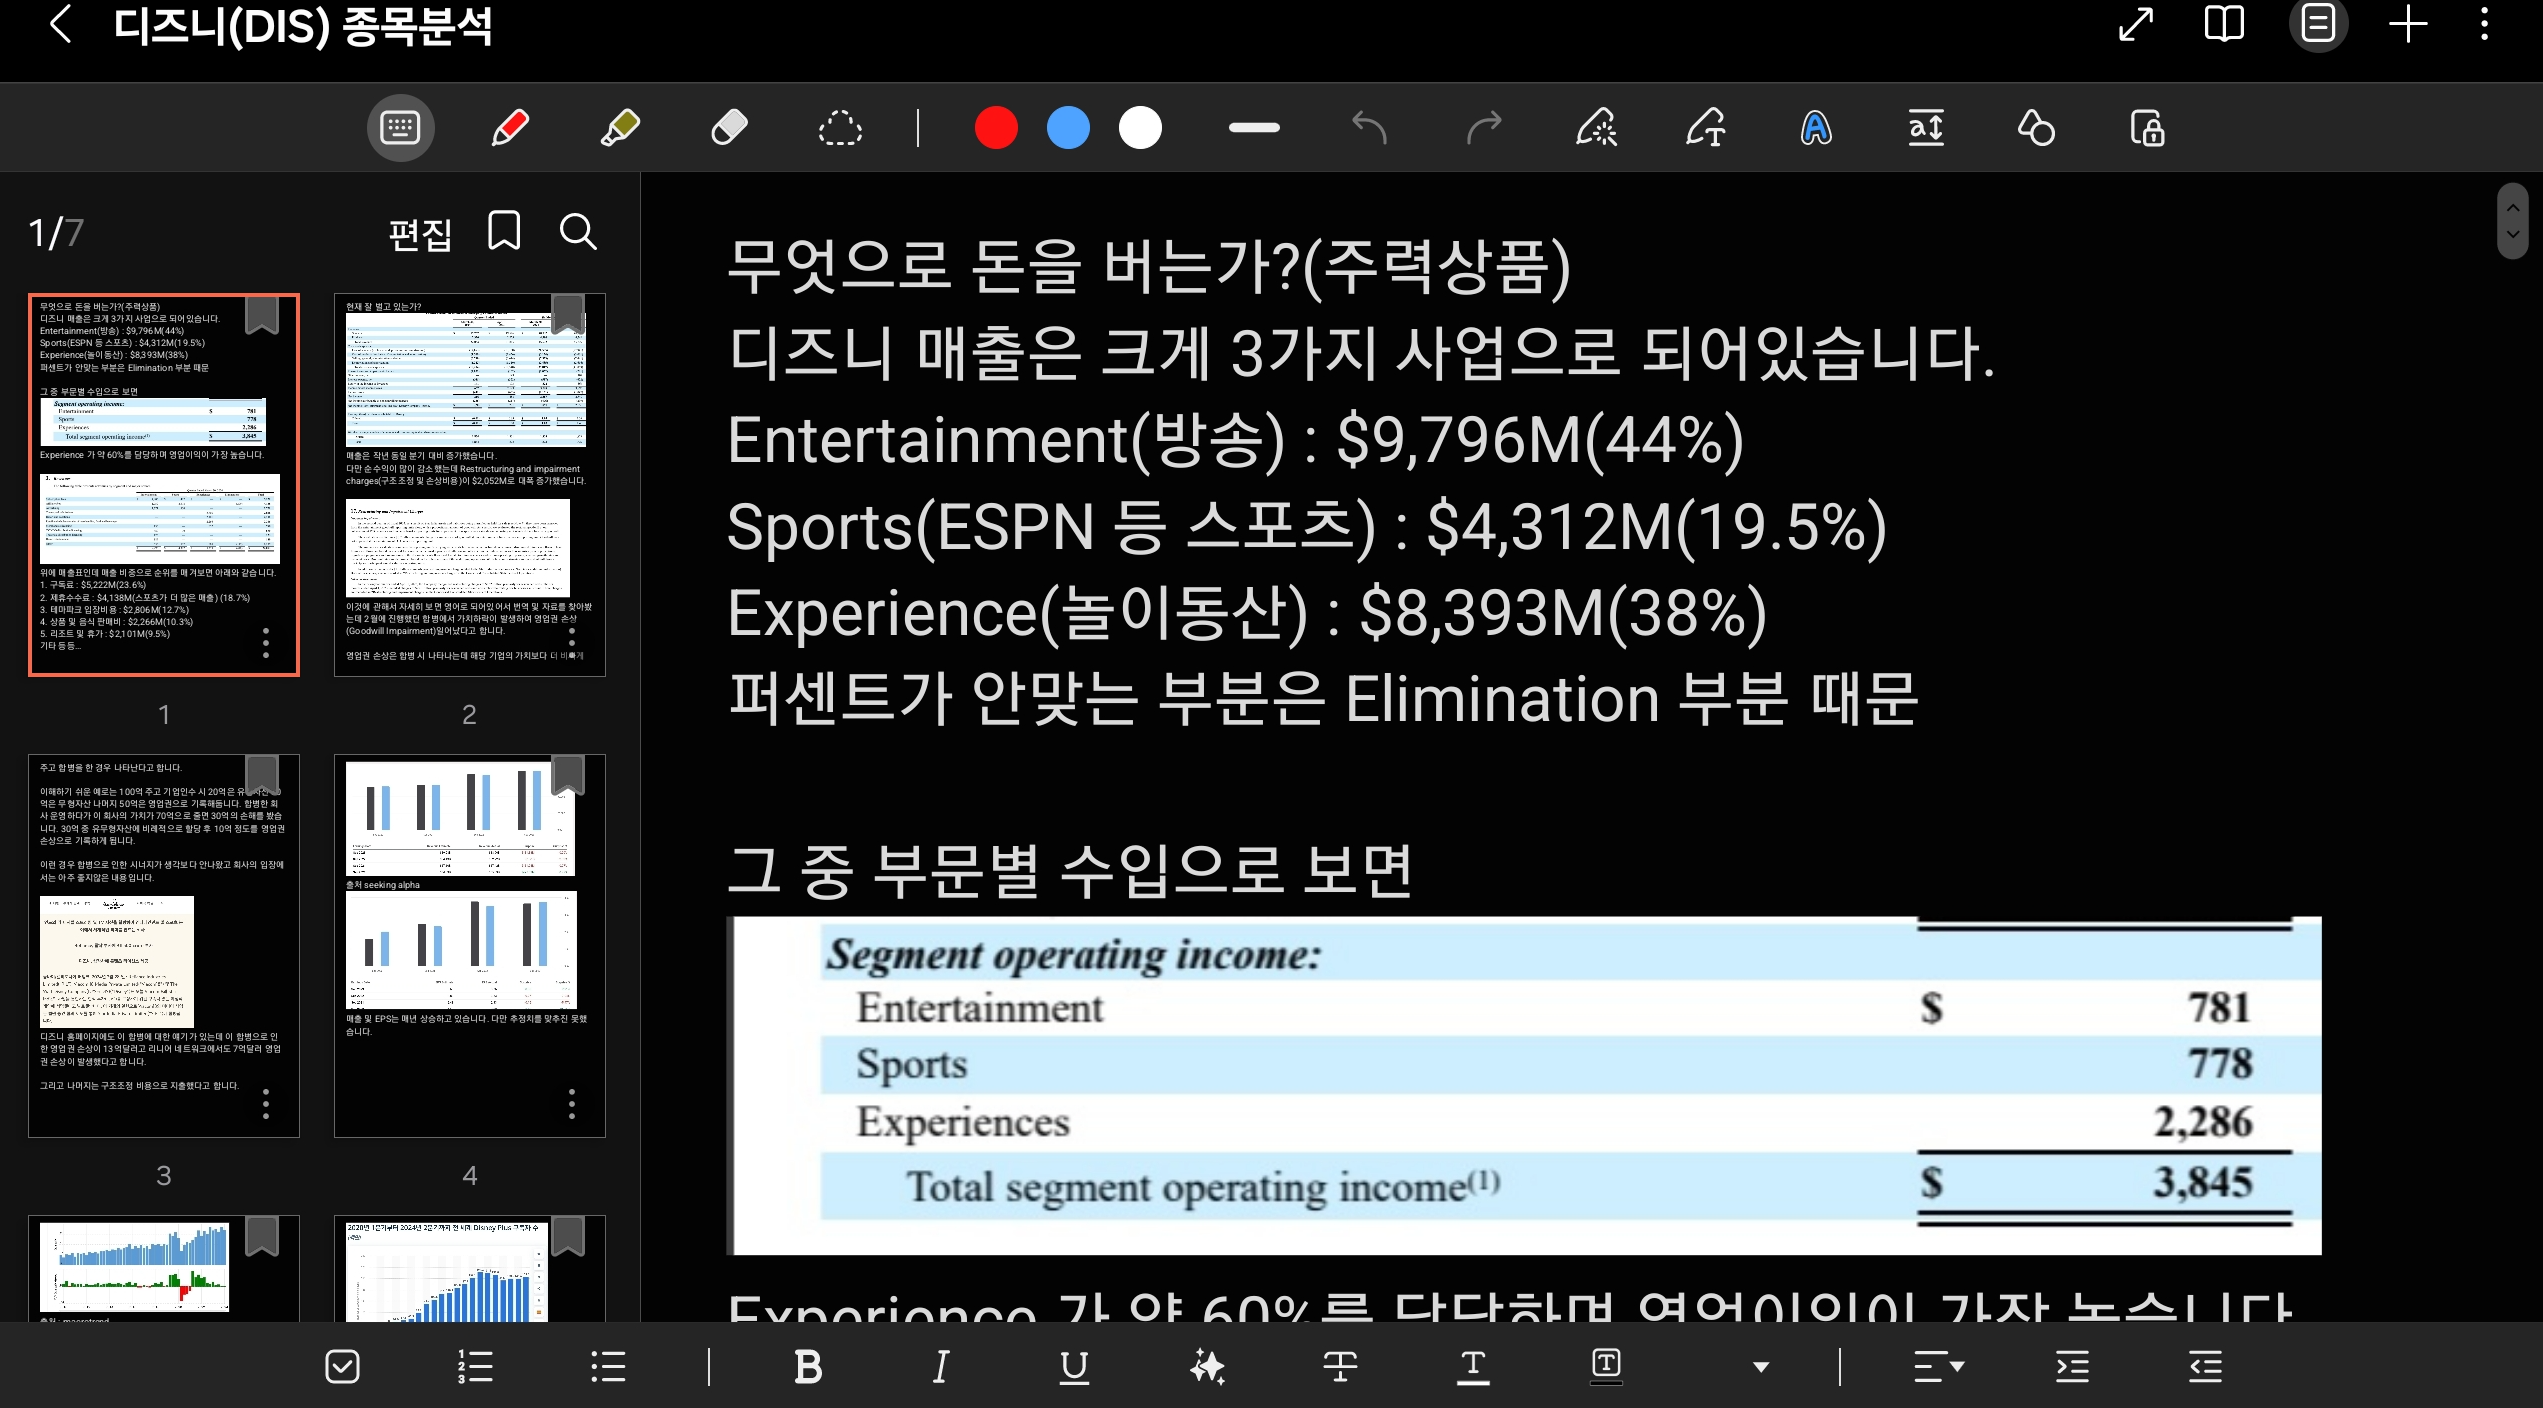The image size is (2543, 1408).
Task: Tap the 편집 edit button
Action: pos(420,234)
